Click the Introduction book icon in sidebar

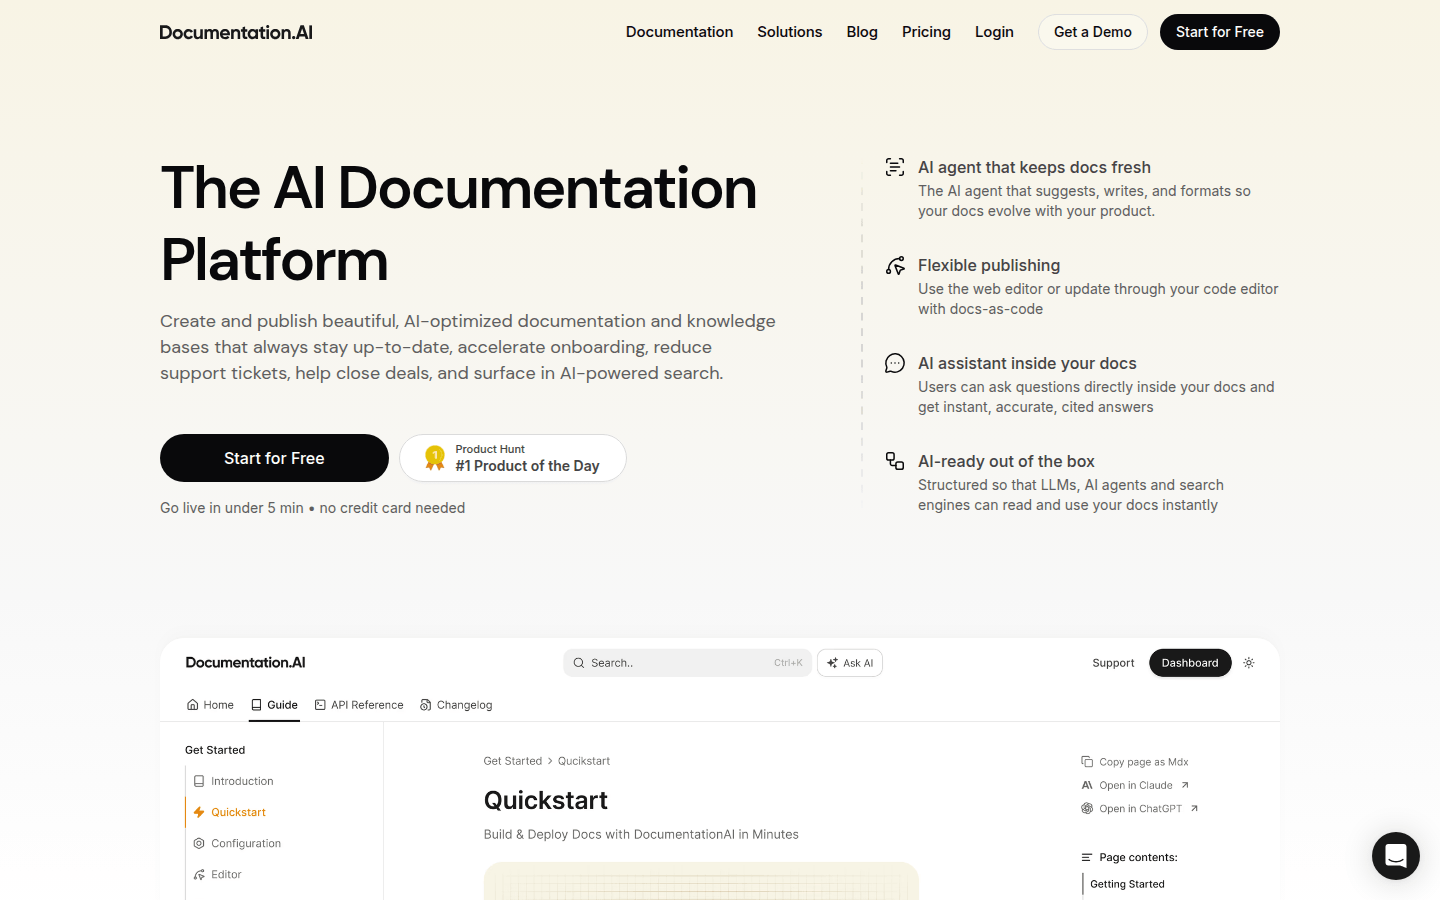(x=199, y=781)
